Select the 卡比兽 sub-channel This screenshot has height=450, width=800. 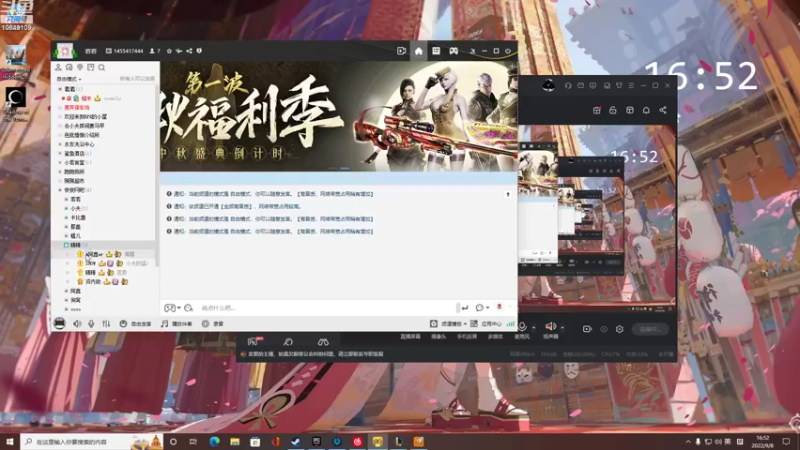click(78, 217)
